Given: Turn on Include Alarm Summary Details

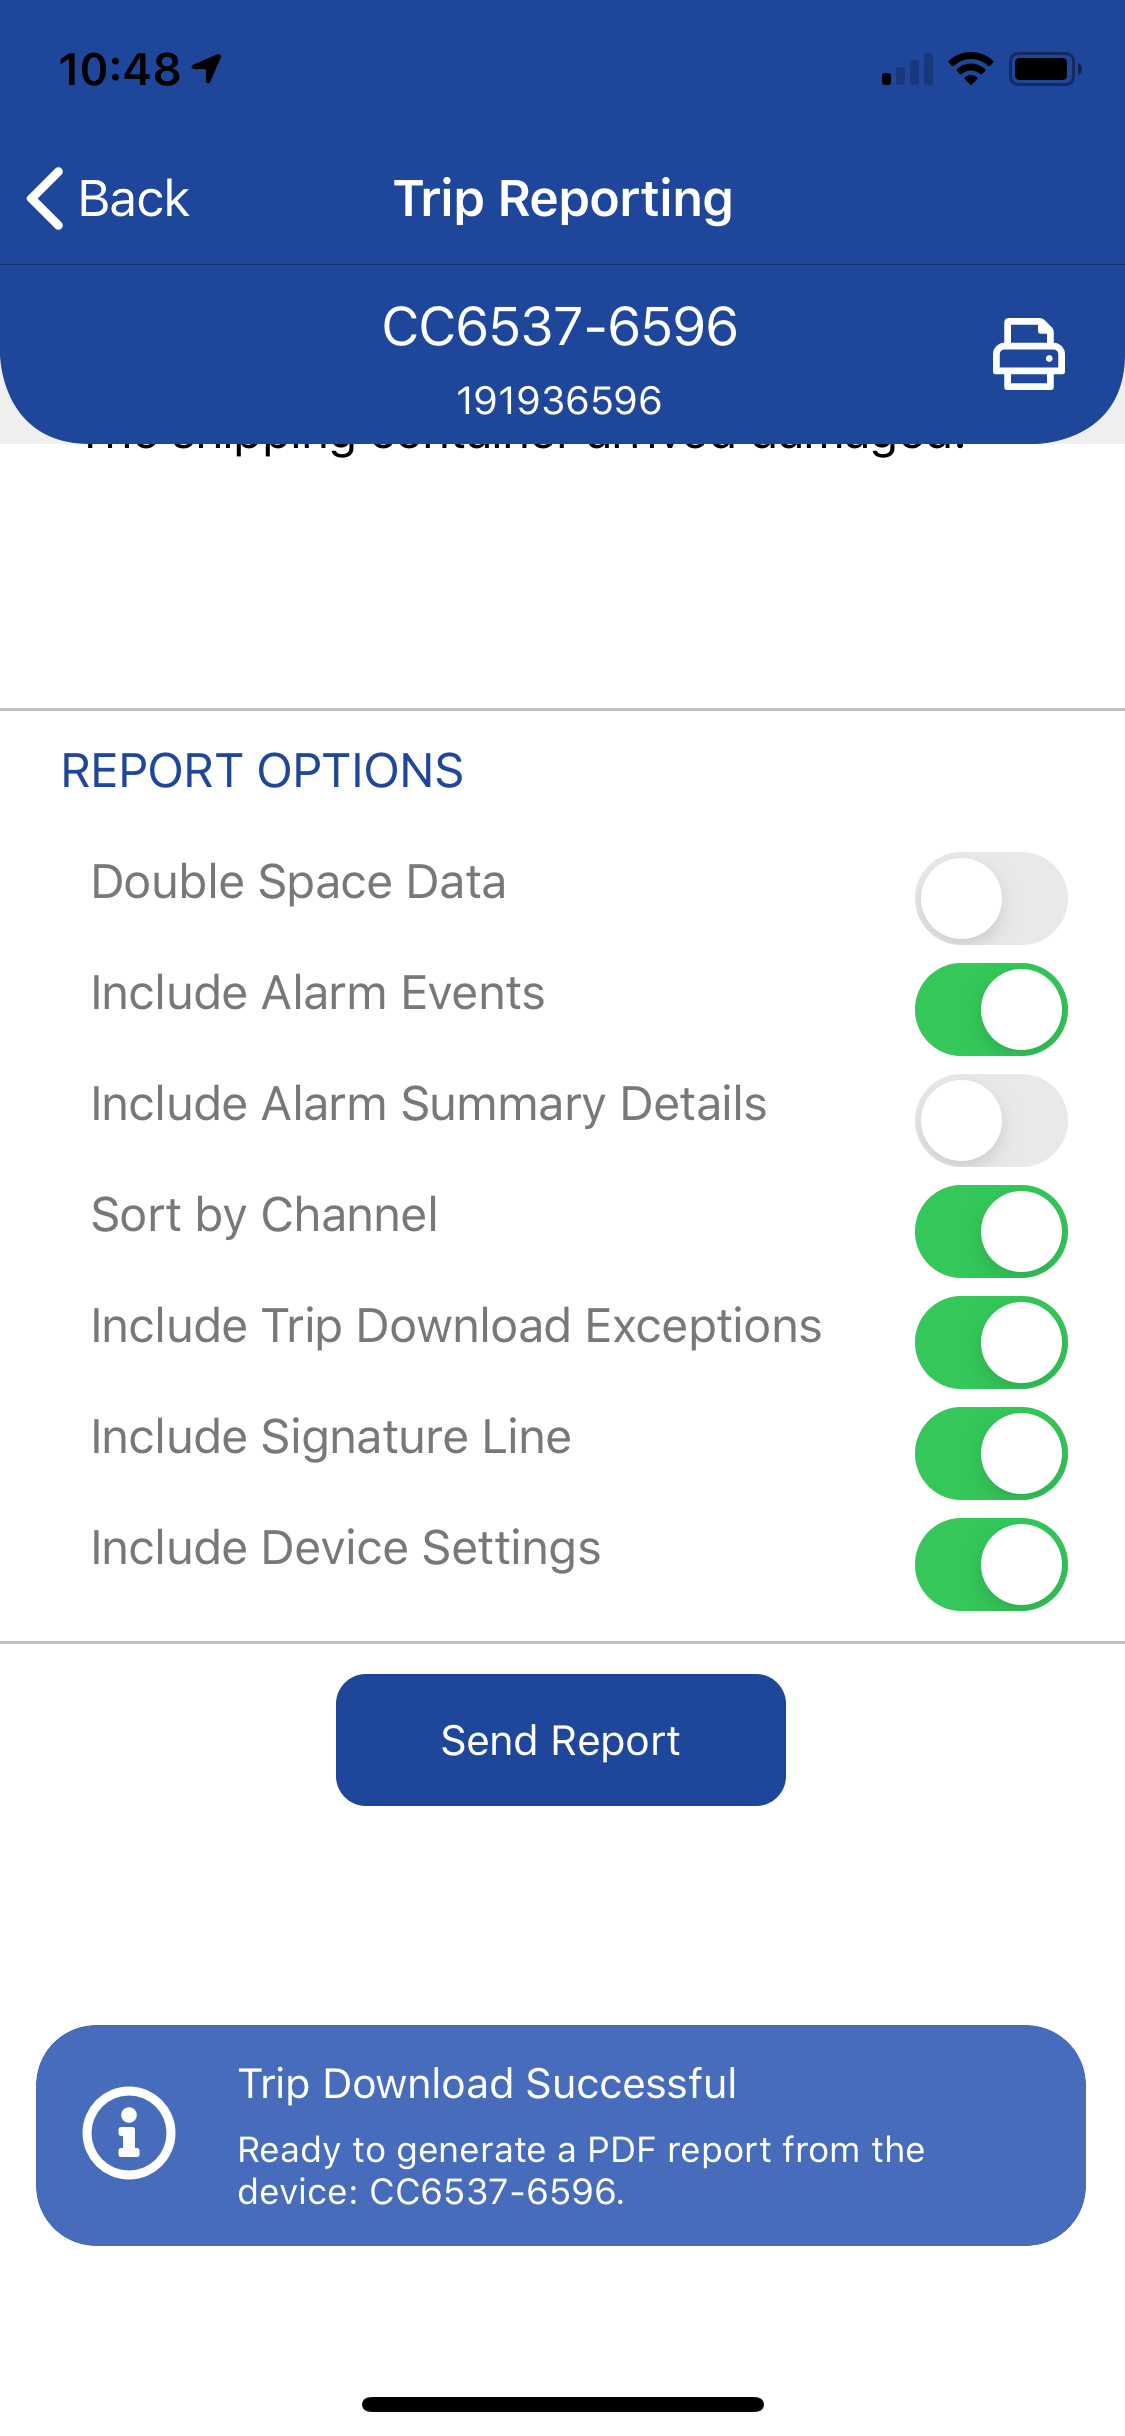Looking at the screenshot, I should click(x=991, y=1120).
